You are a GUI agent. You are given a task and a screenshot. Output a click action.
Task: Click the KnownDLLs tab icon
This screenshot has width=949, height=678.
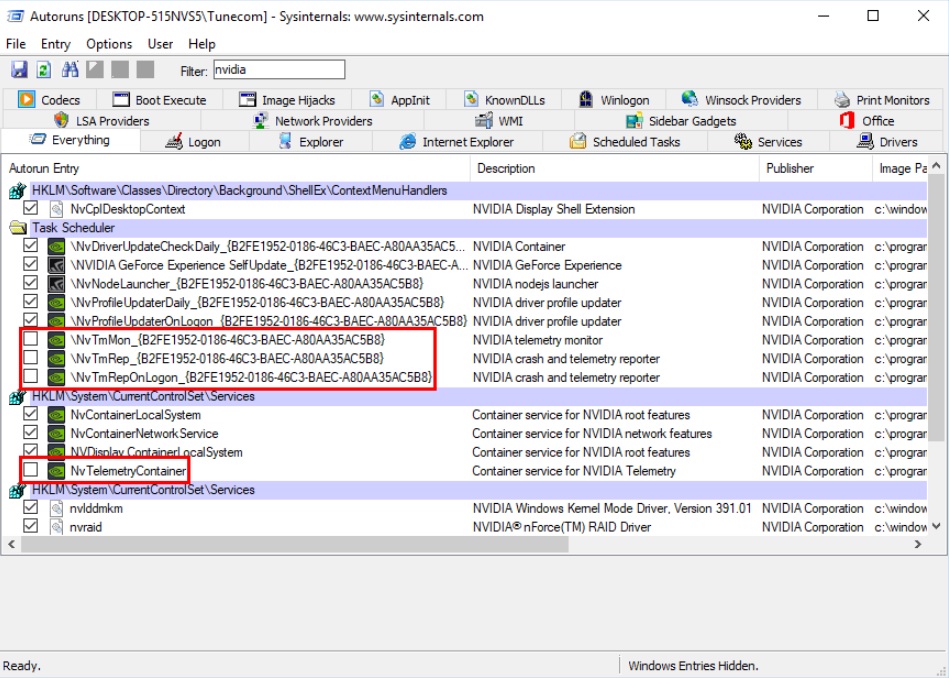click(471, 99)
